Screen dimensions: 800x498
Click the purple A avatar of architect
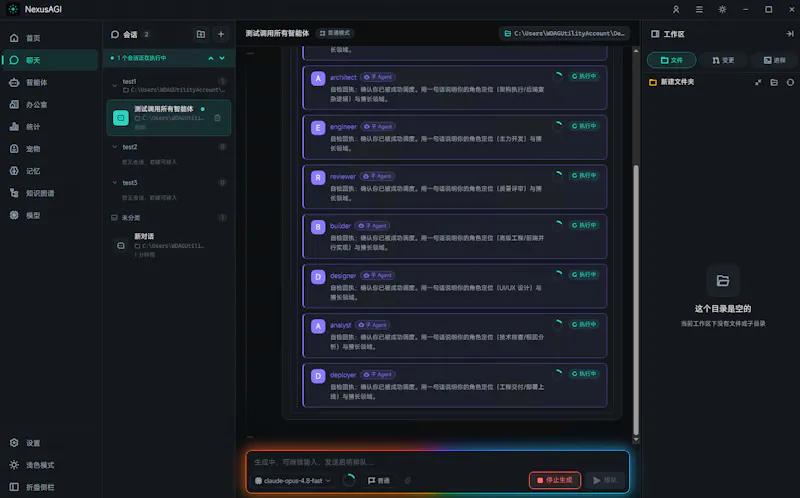point(318,79)
